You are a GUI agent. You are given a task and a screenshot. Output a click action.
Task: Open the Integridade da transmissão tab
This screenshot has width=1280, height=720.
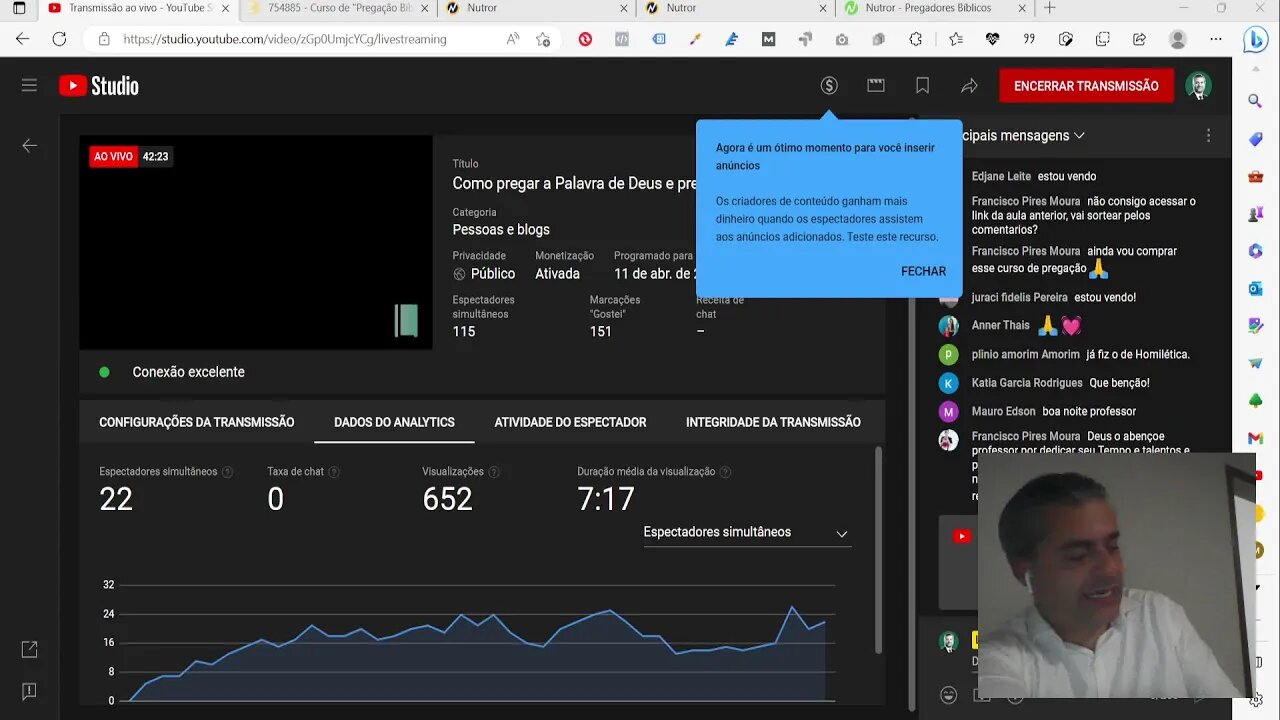(x=773, y=422)
